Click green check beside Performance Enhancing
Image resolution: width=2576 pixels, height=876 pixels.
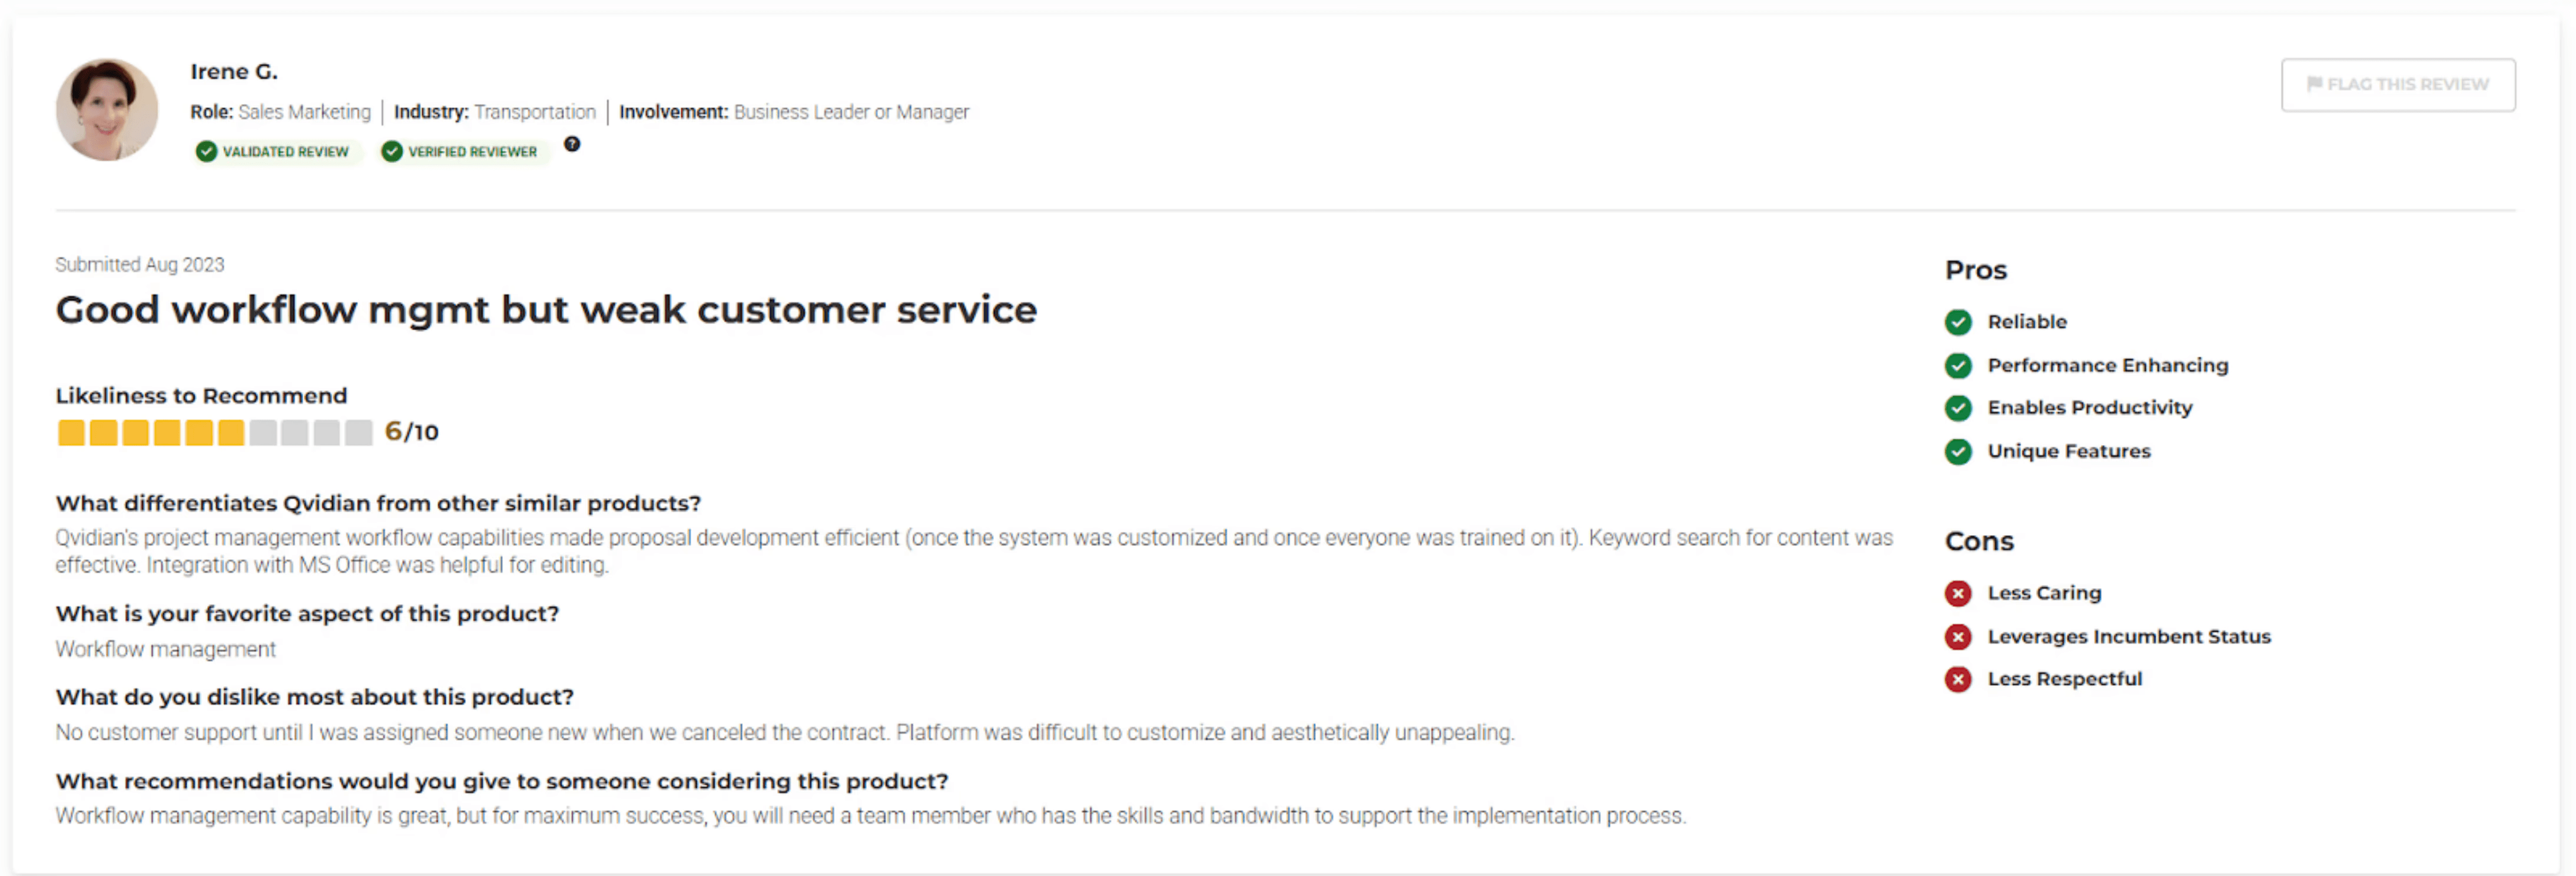1958,365
